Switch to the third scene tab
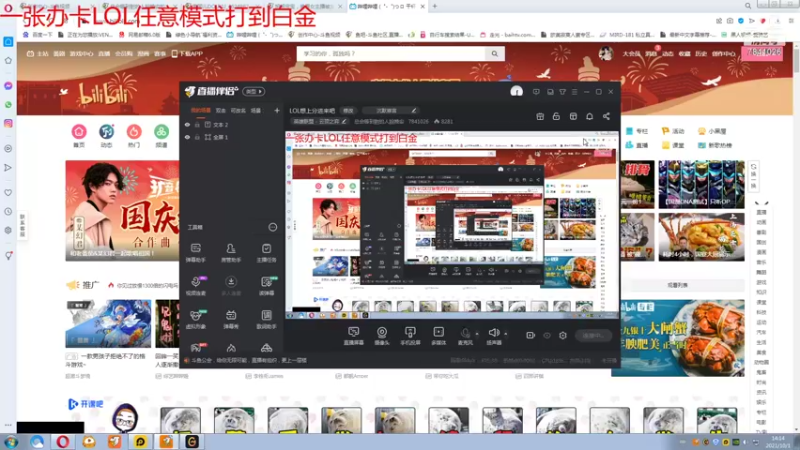The height and width of the screenshot is (450, 800). pos(238,110)
